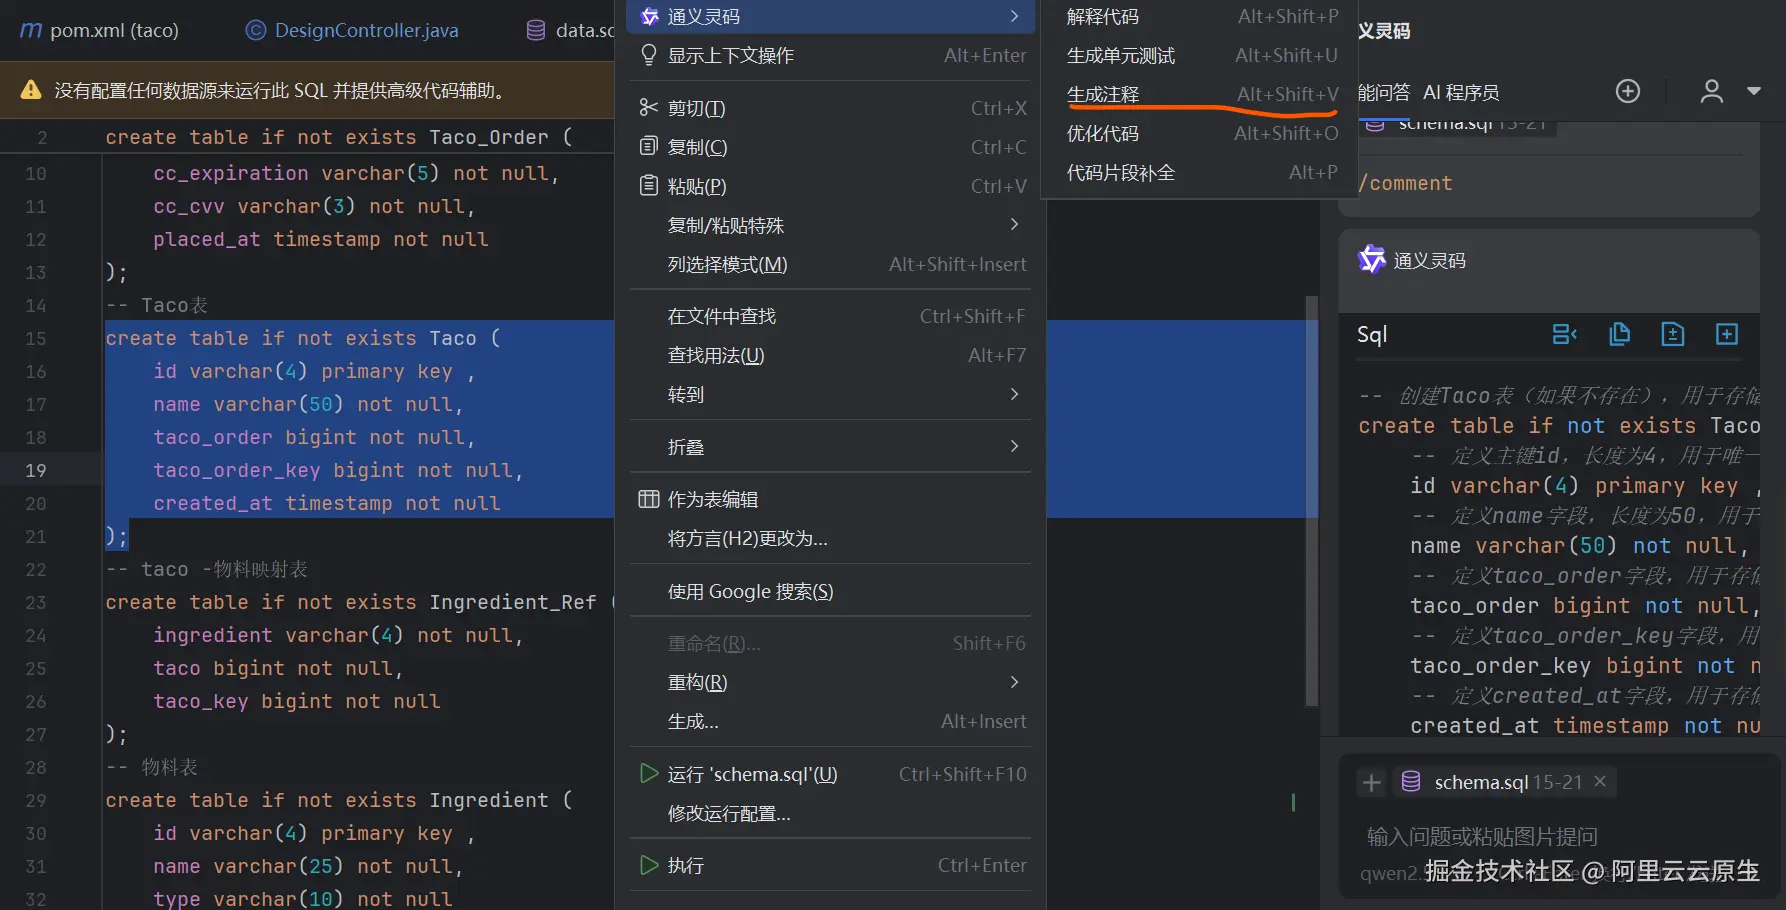Screen dimensions: 1786x910
Task: Switch to the DesignController.java tab
Action: pyautogui.click(x=366, y=30)
